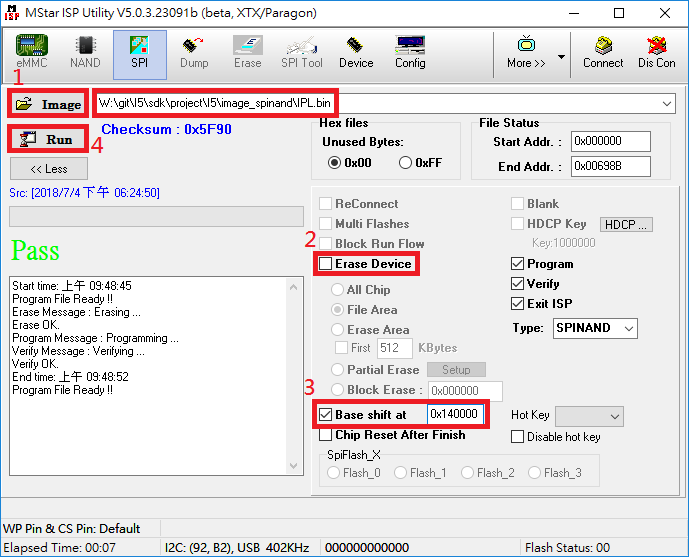
Task: Click the Connect icon
Action: click(603, 52)
